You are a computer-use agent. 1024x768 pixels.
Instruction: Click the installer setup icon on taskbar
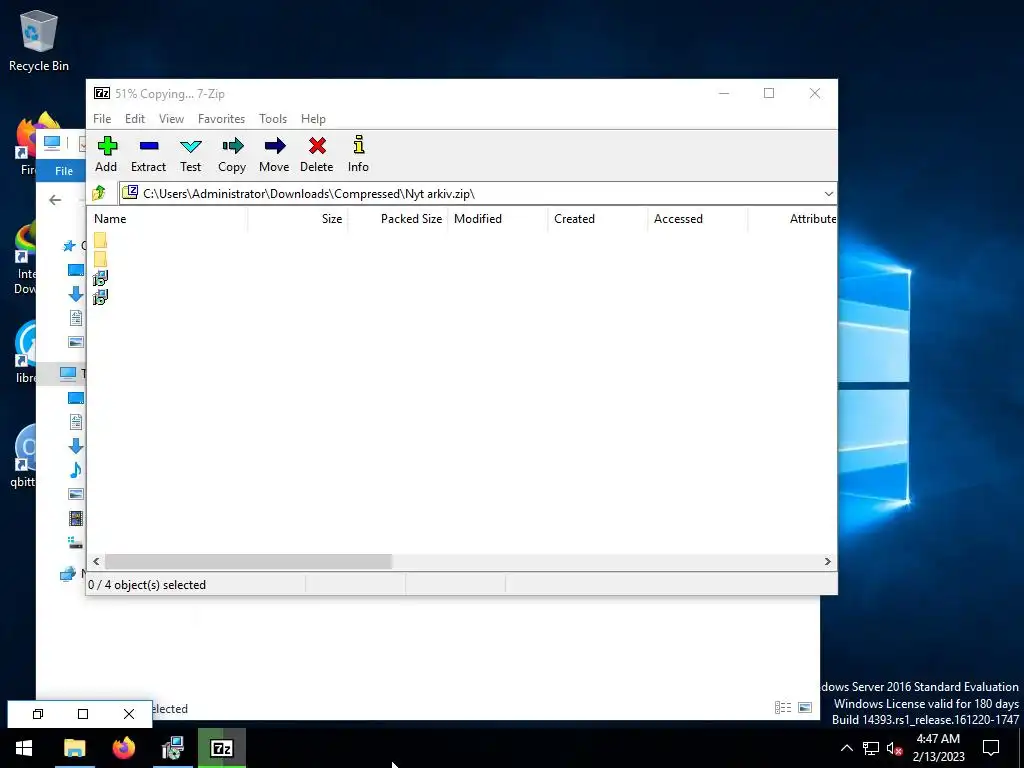(x=173, y=748)
